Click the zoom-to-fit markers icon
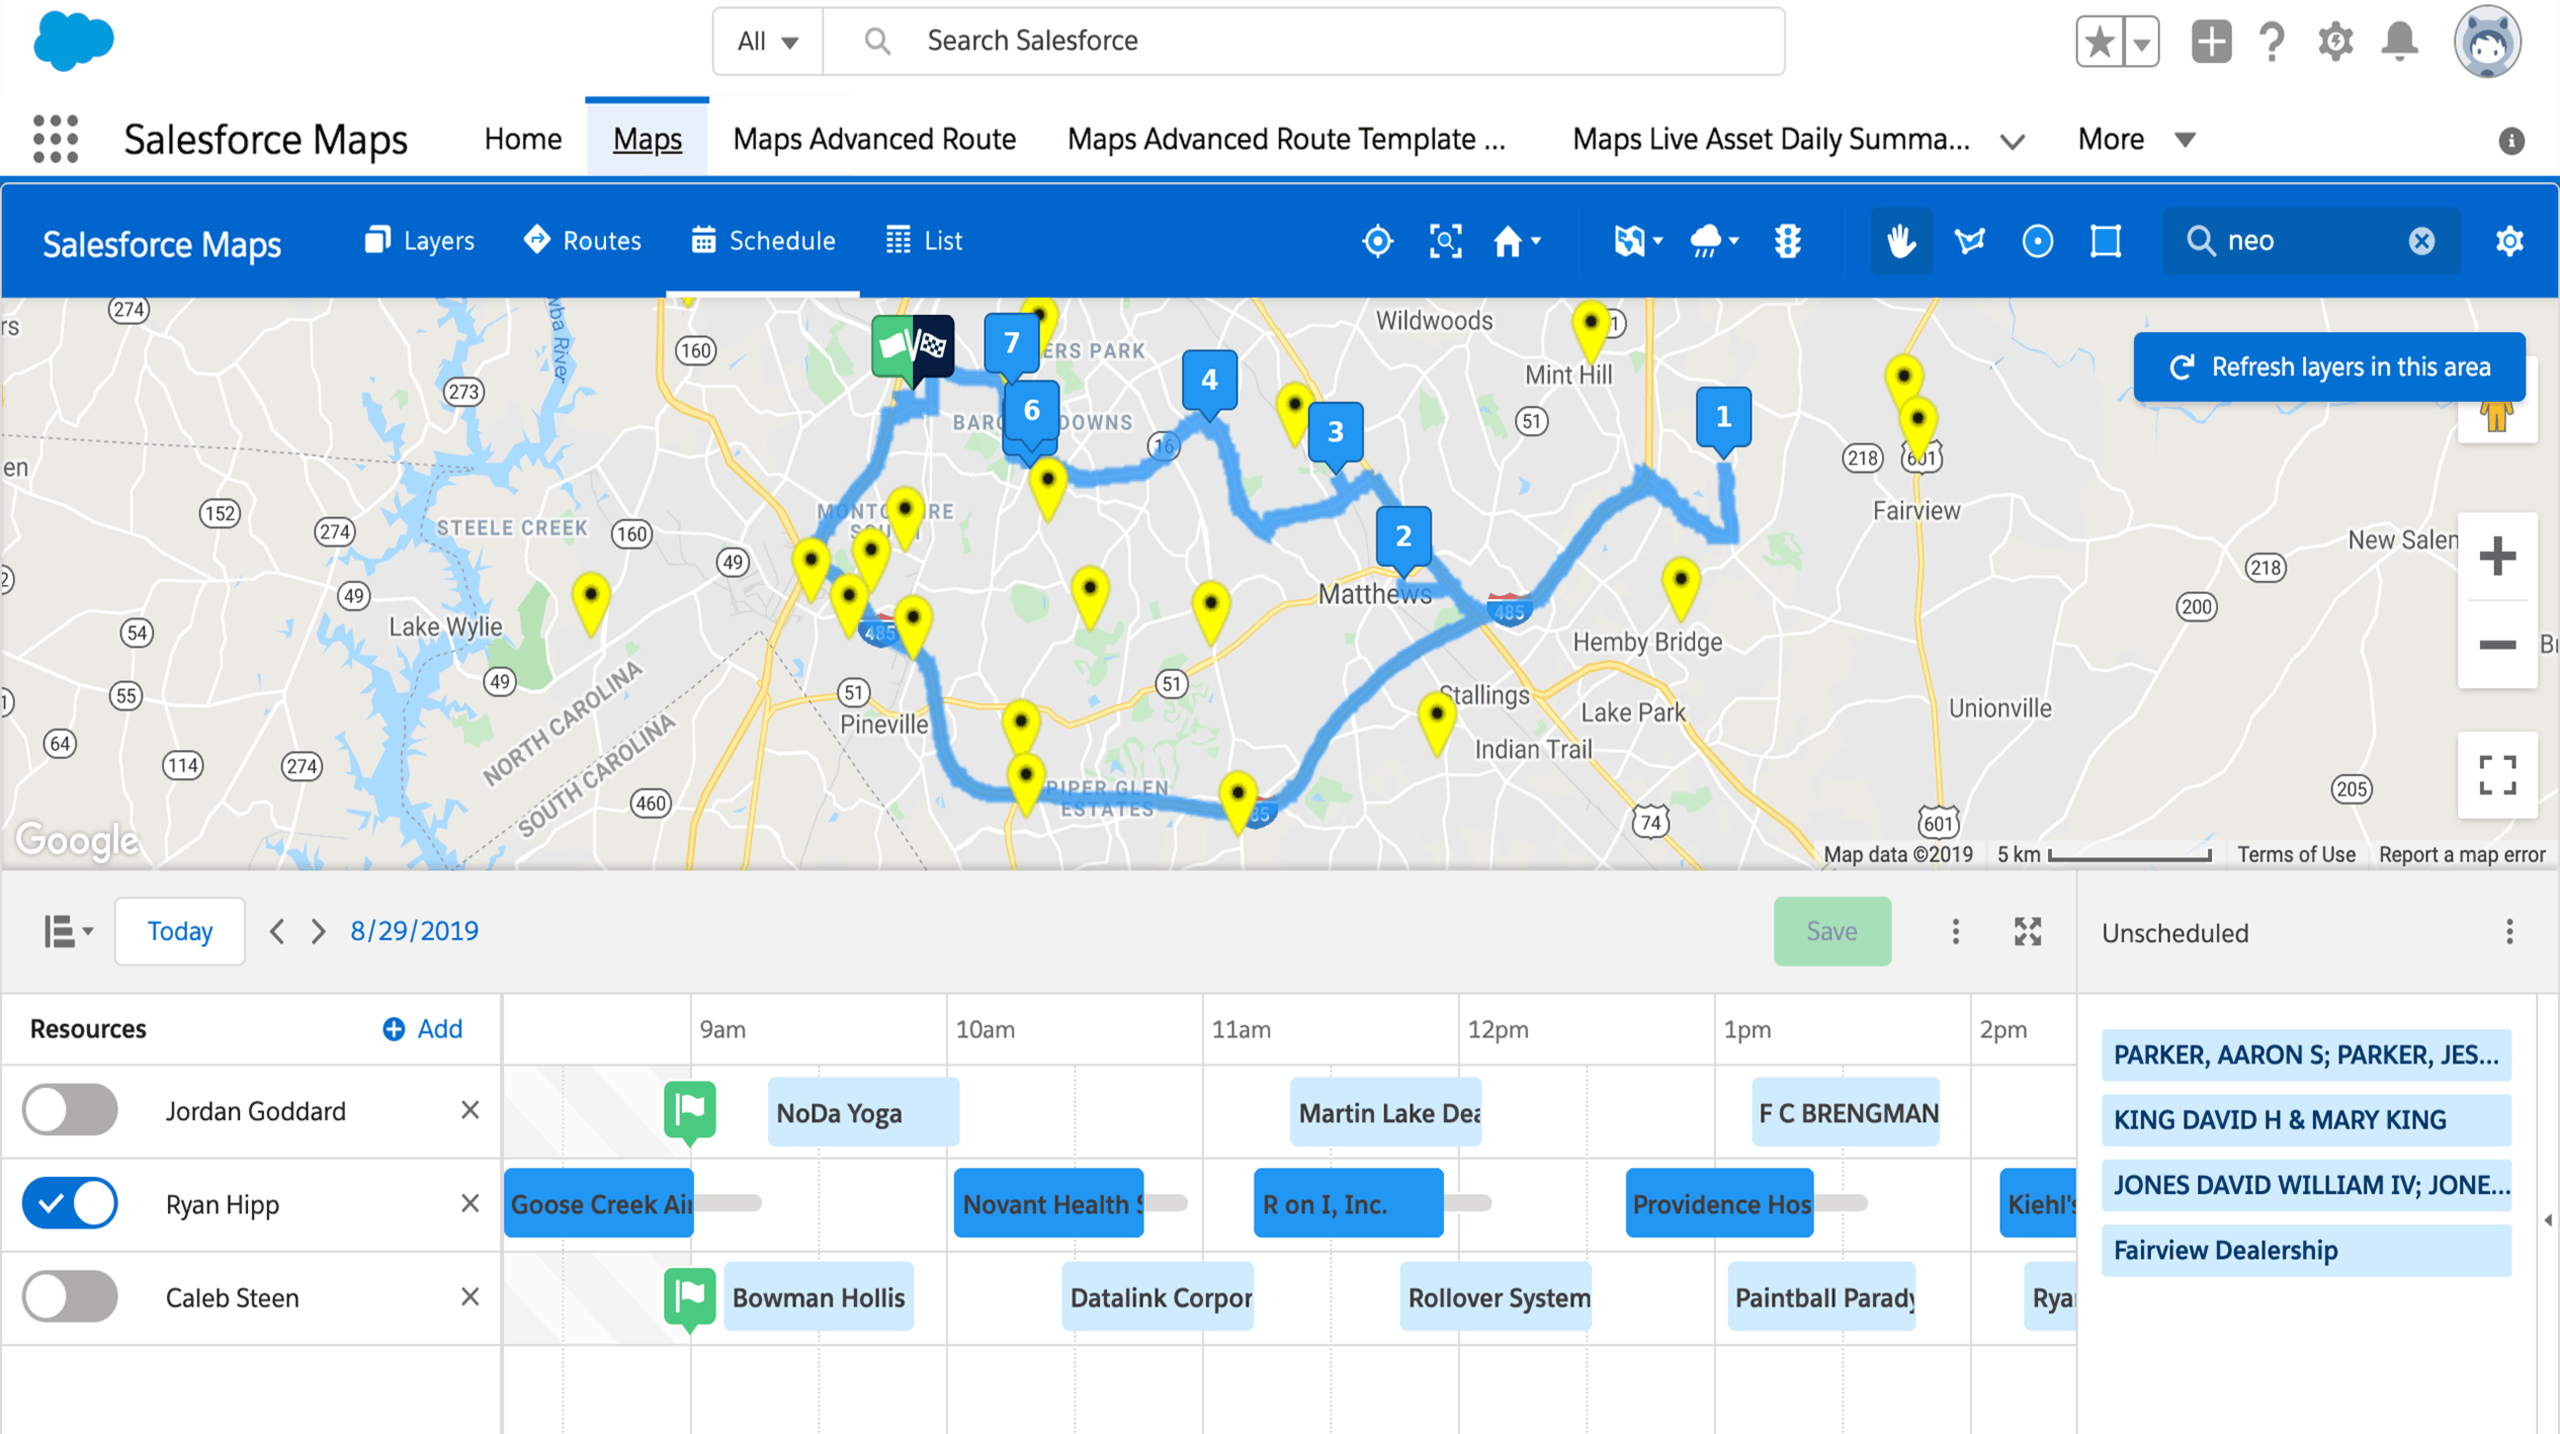2560x1434 pixels. (1446, 241)
